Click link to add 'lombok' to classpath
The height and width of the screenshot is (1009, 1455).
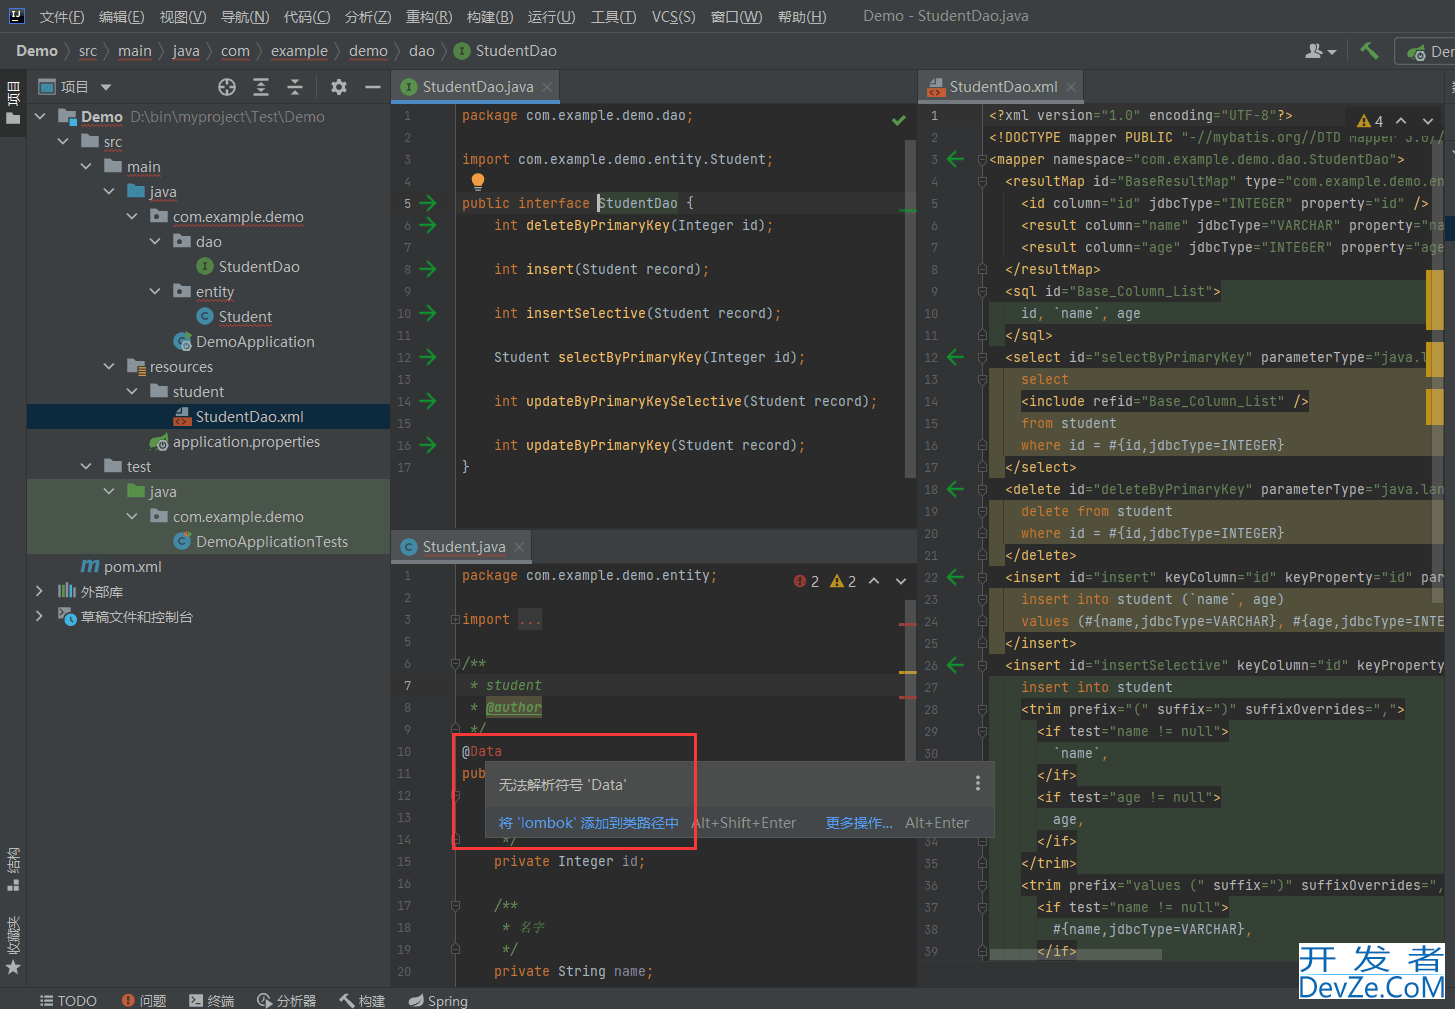click(x=589, y=823)
